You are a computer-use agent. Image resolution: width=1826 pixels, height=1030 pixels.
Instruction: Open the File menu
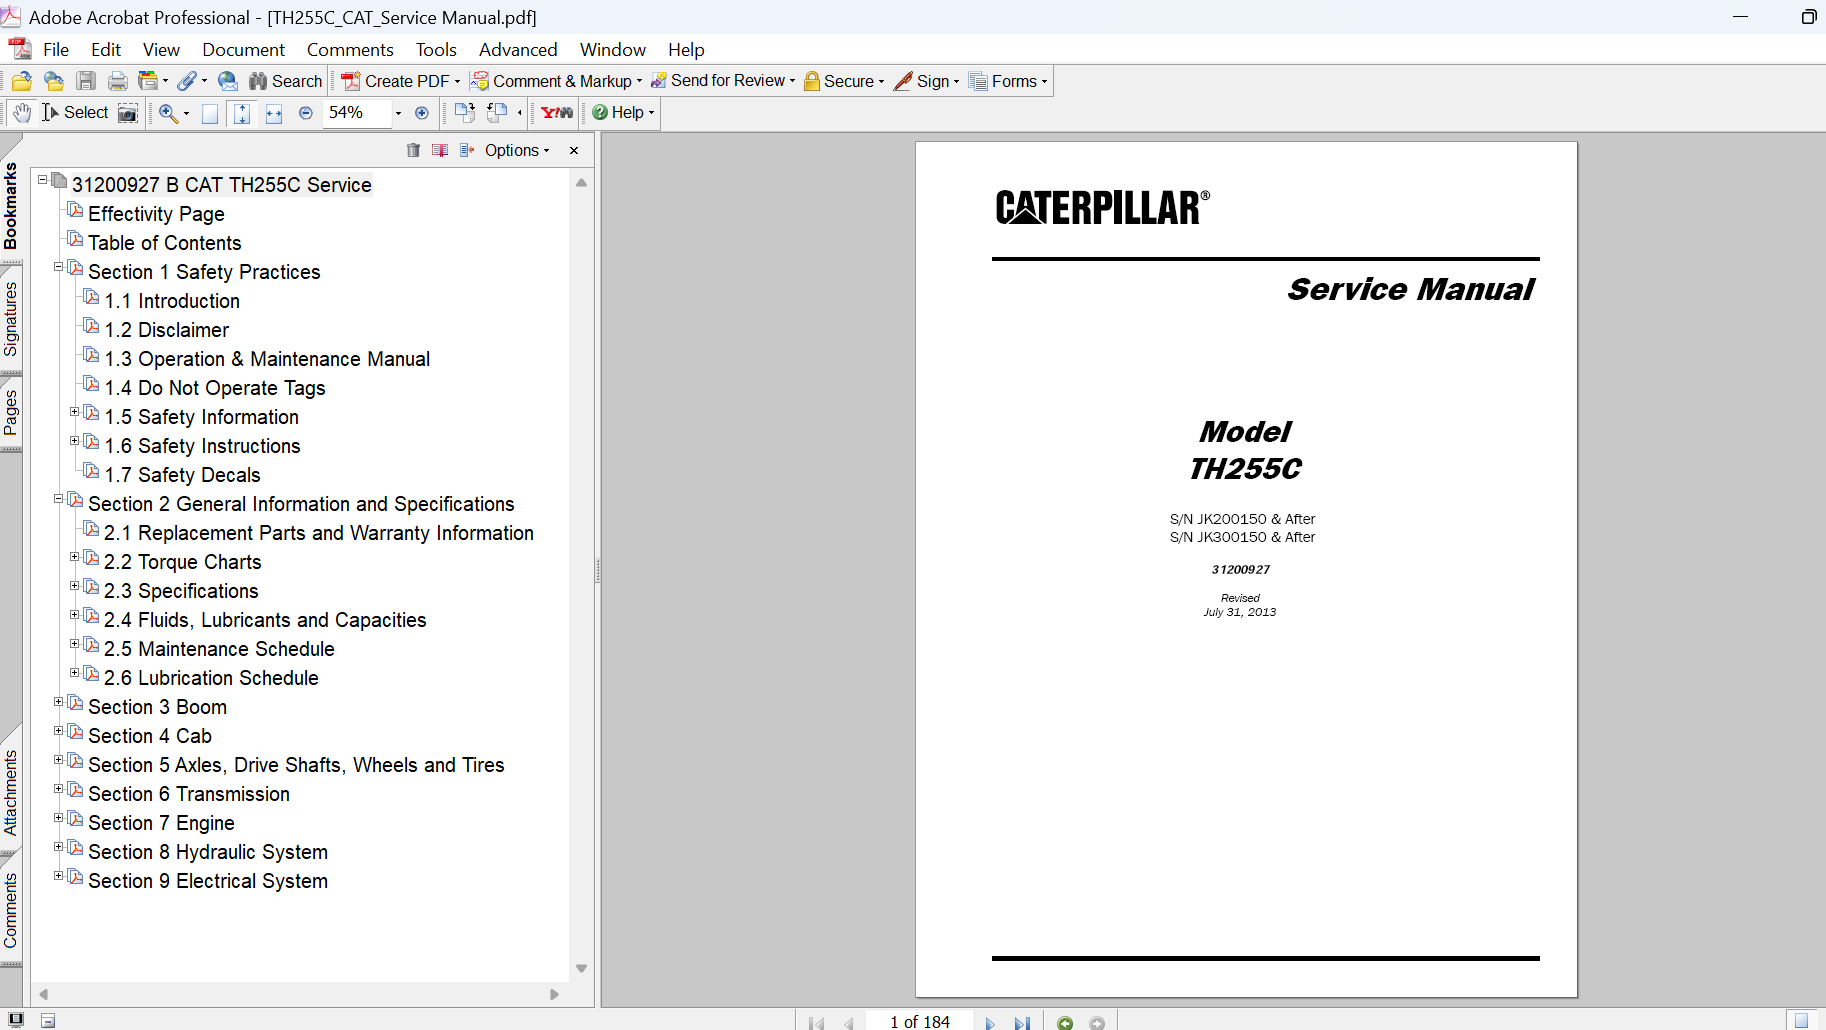(x=56, y=50)
